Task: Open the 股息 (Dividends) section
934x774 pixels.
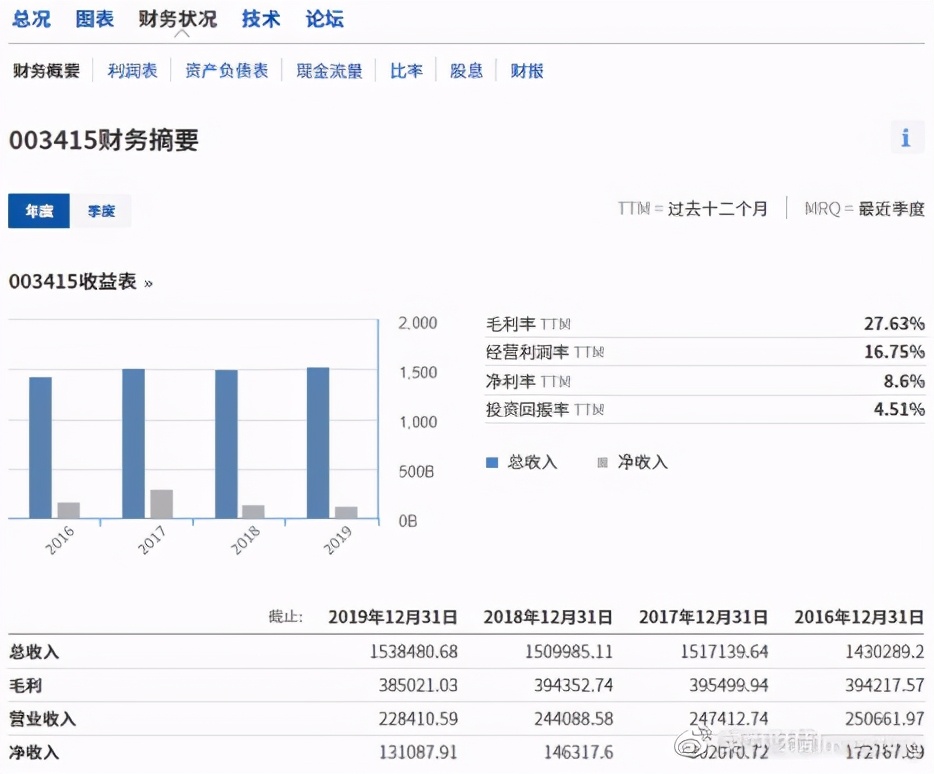Action: point(466,69)
